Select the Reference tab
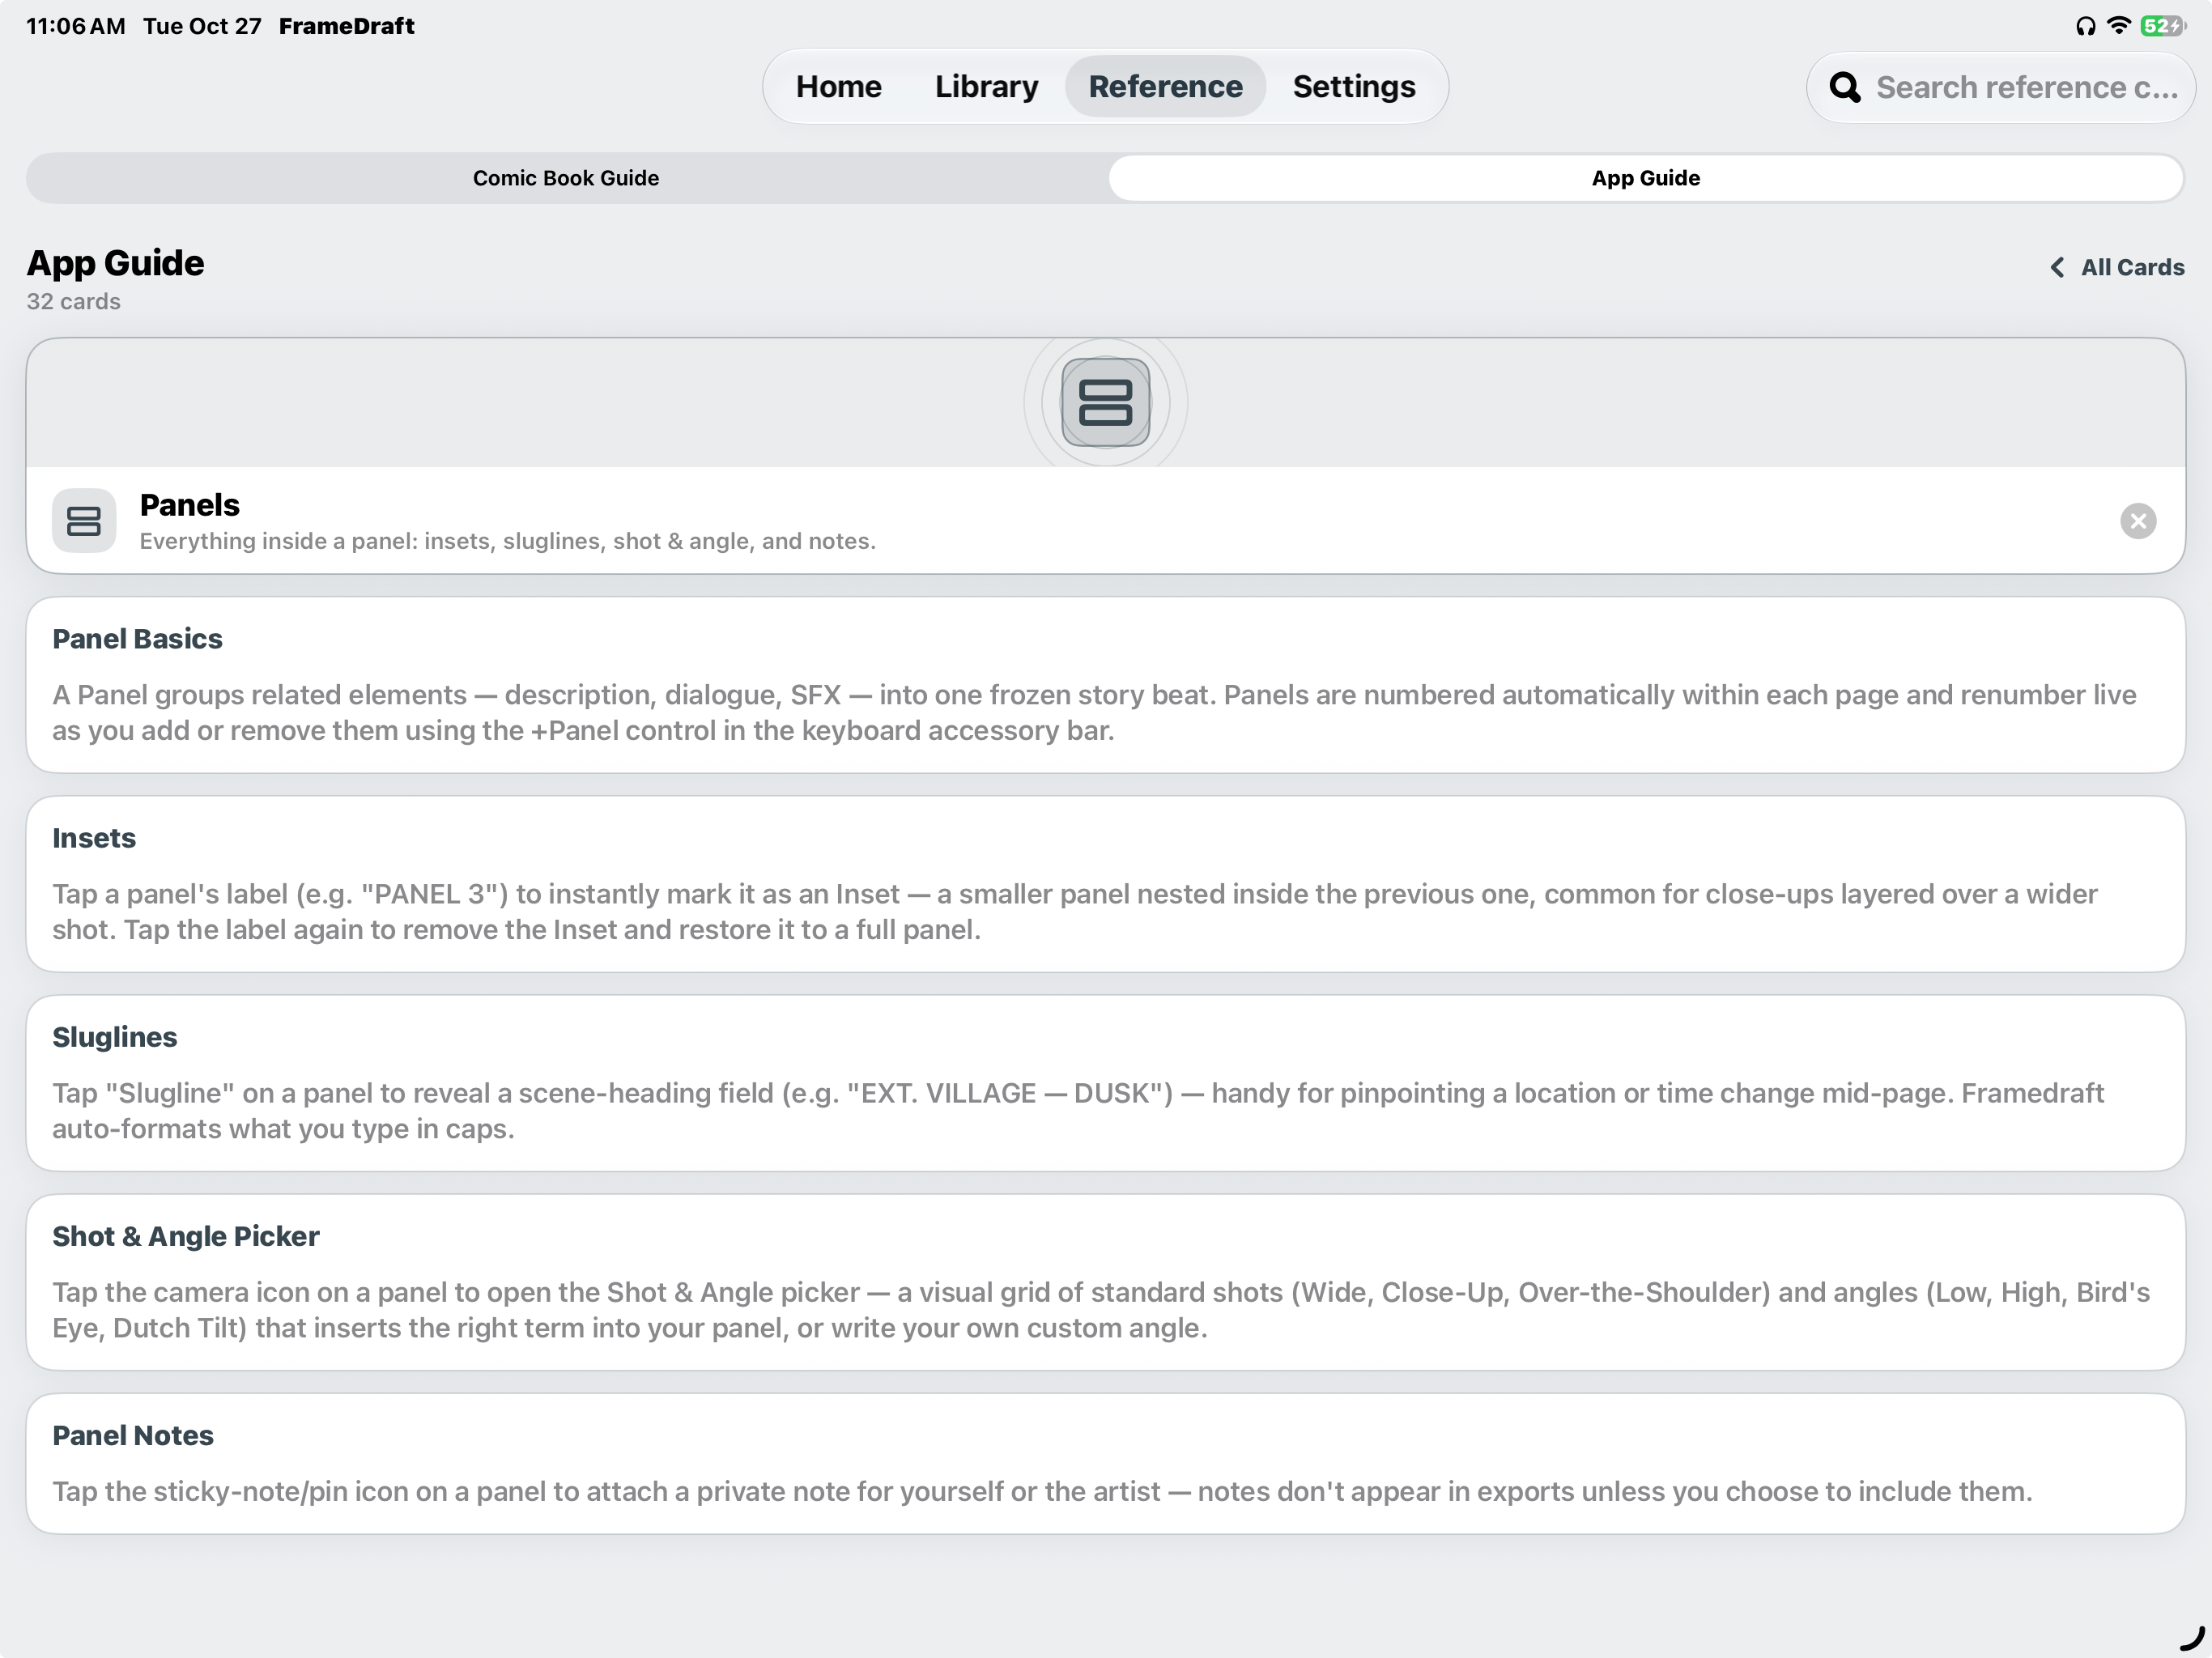 click(1165, 87)
